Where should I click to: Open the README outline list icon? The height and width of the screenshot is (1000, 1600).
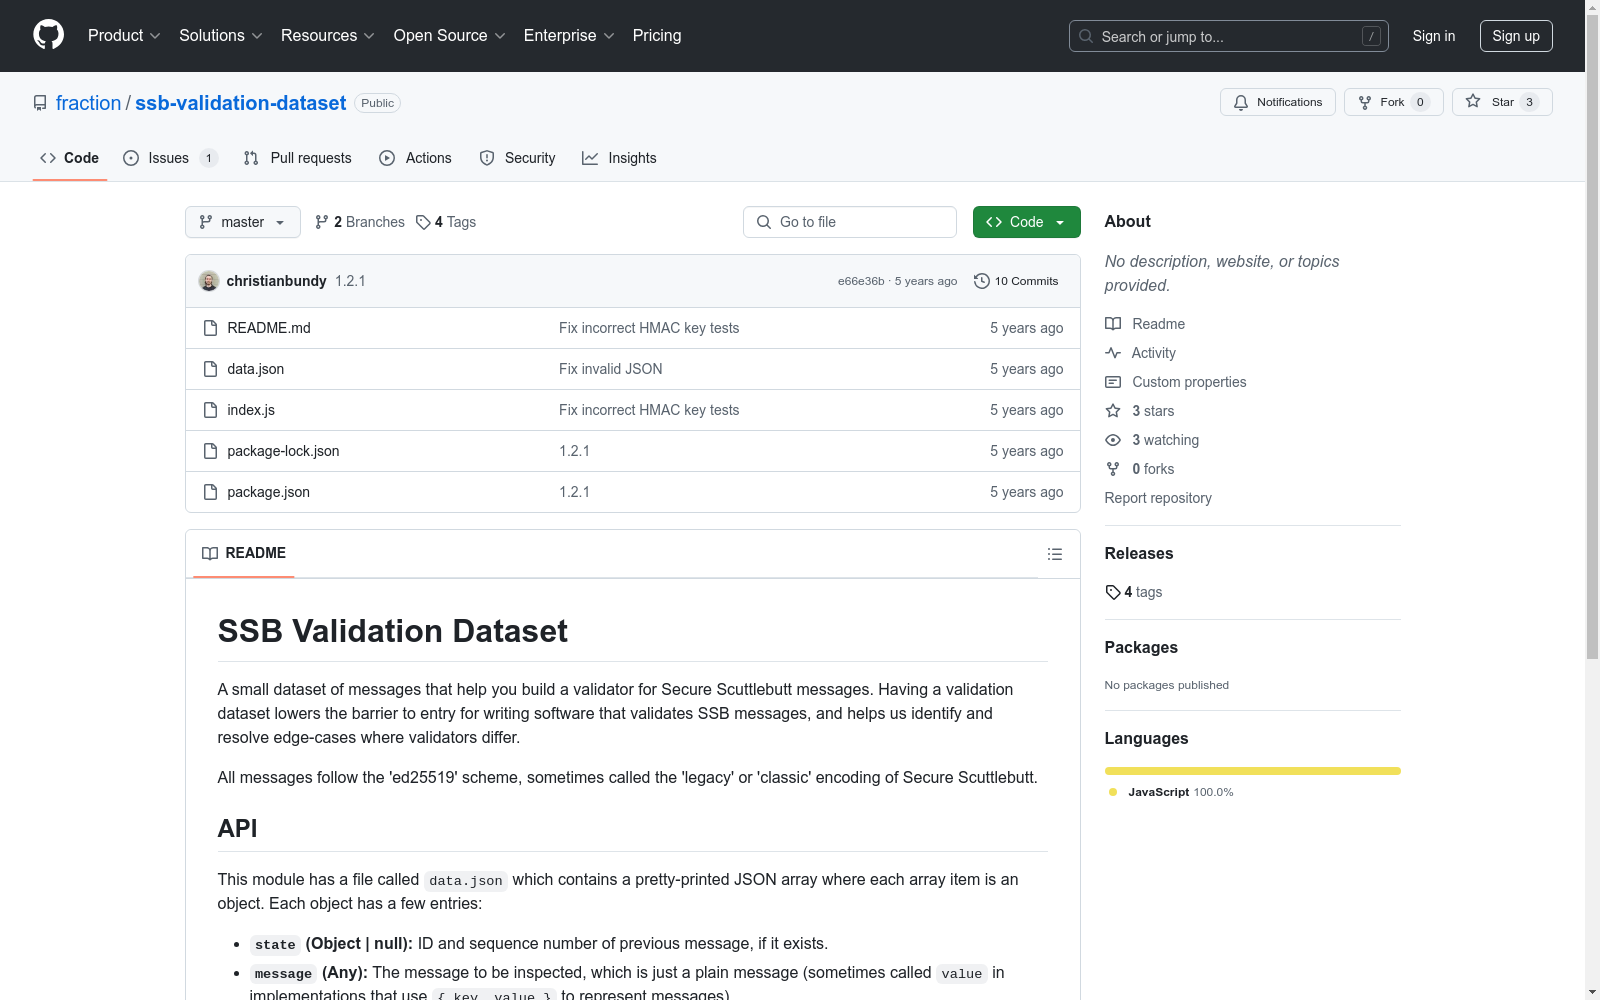pyautogui.click(x=1055, y=554)
